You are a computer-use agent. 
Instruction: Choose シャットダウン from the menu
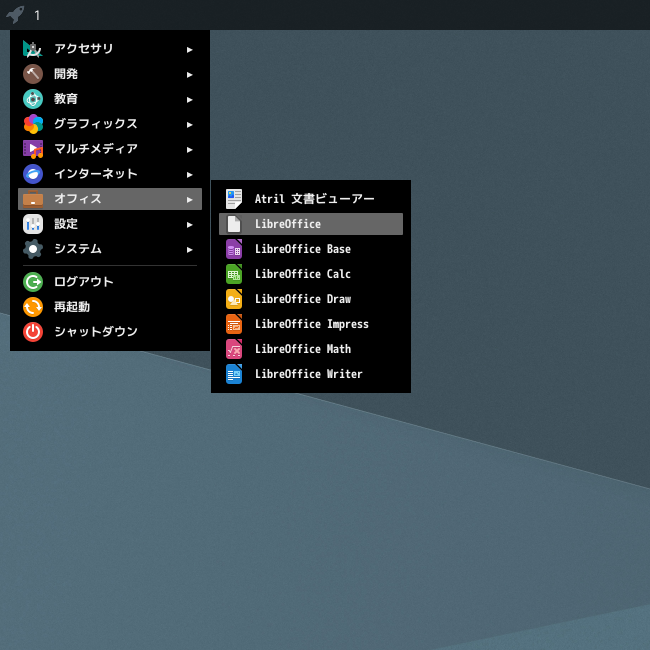coord(110,332)
